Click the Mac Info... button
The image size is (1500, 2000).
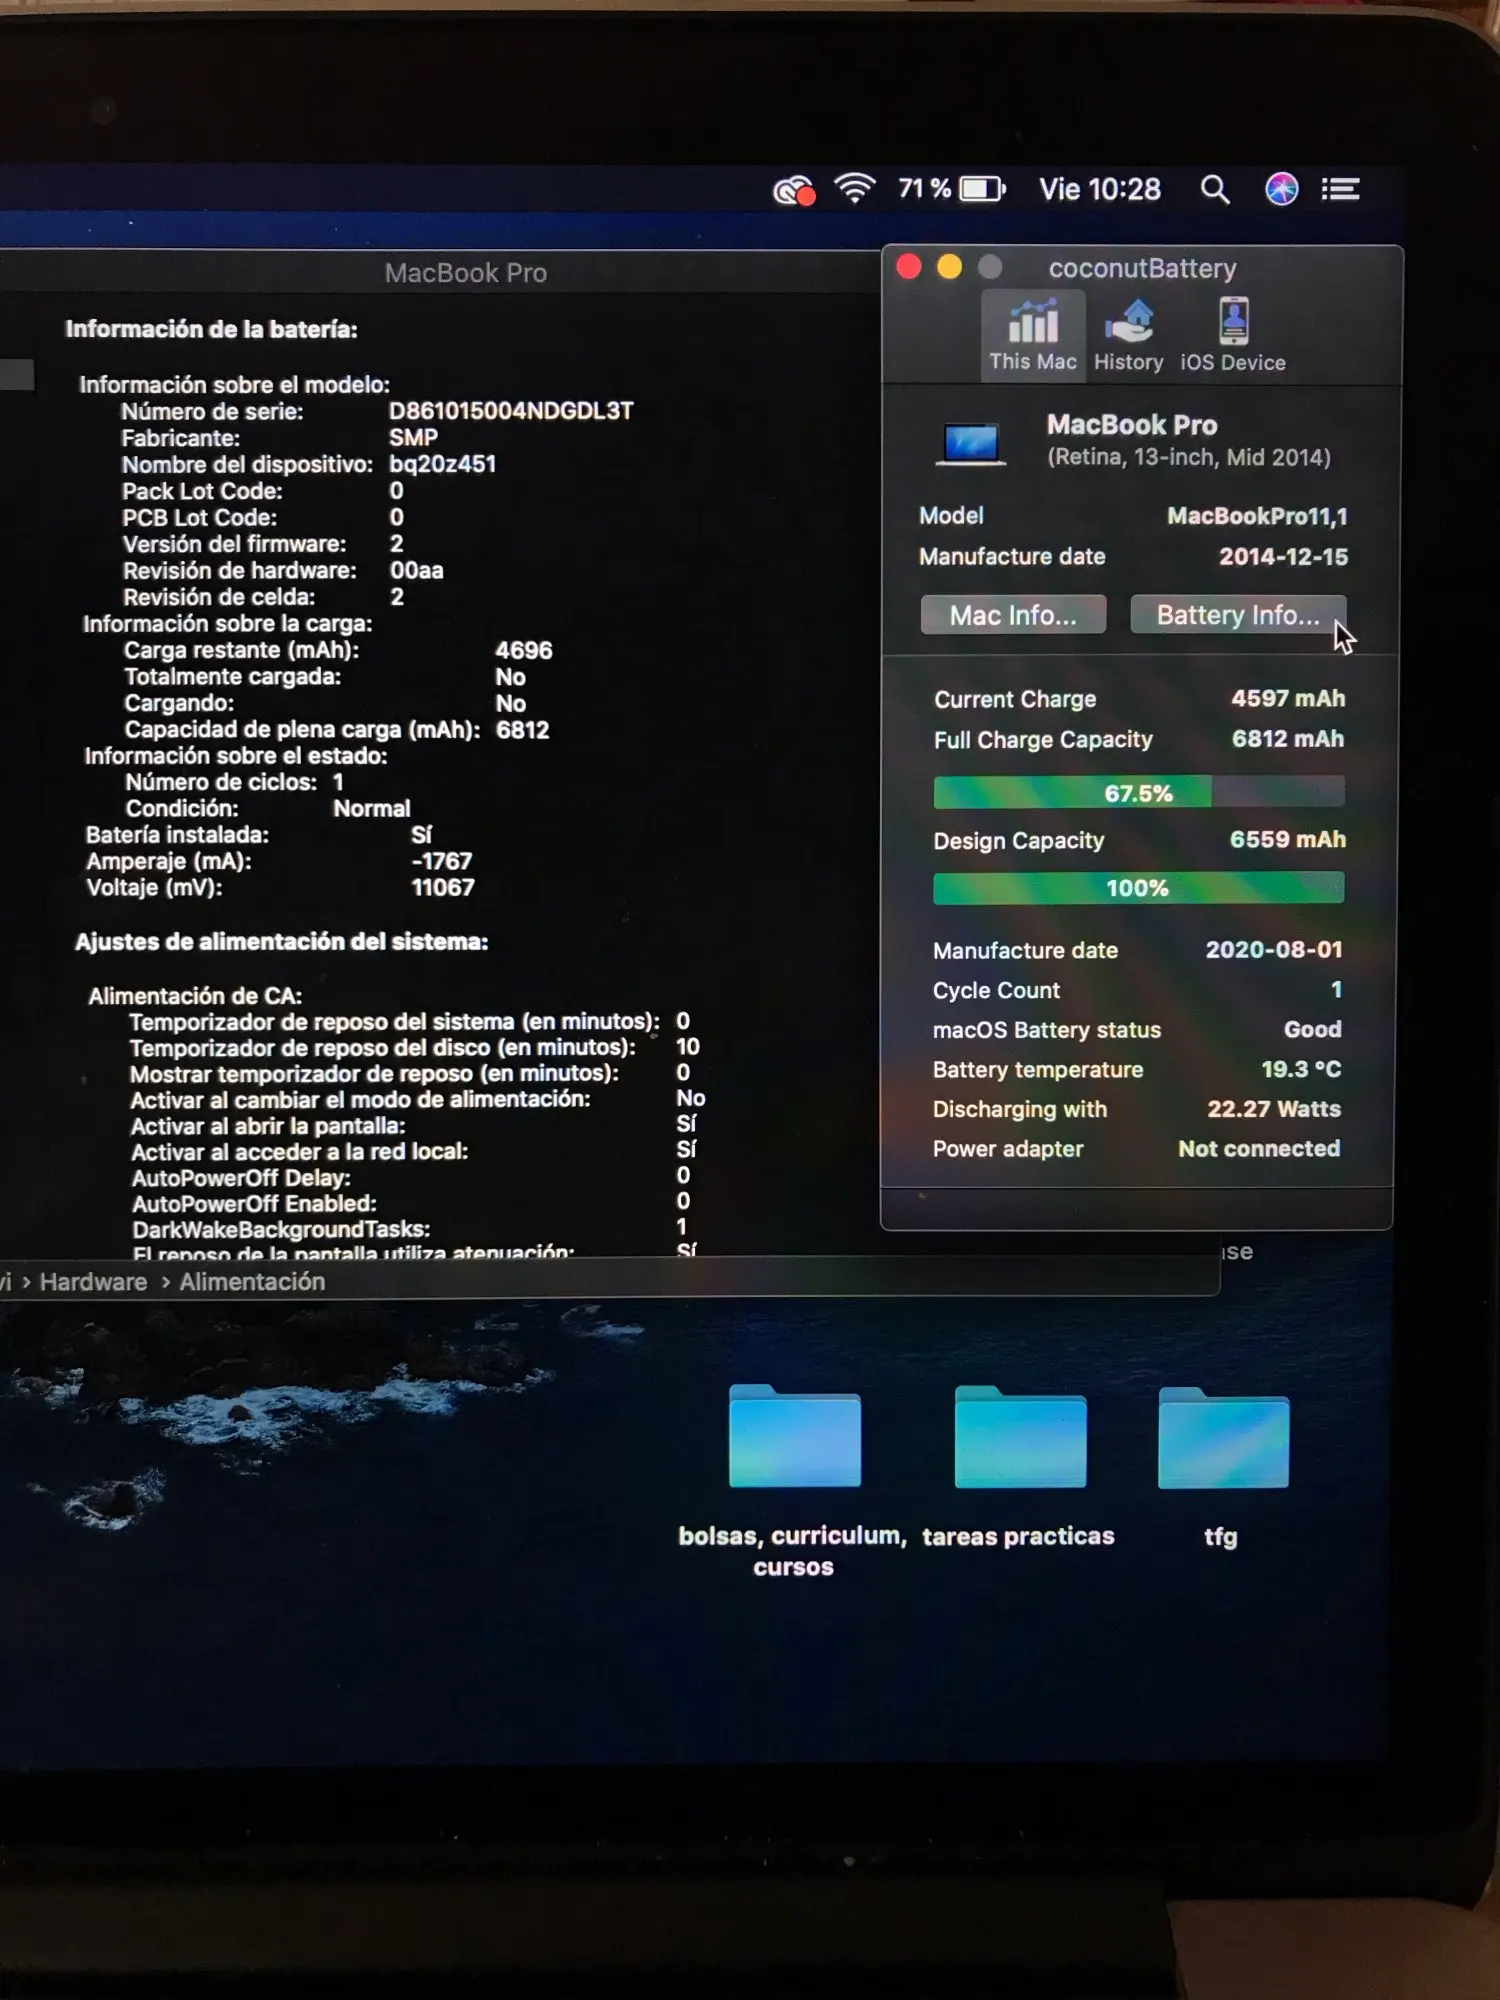click(x=1013, y=615)
